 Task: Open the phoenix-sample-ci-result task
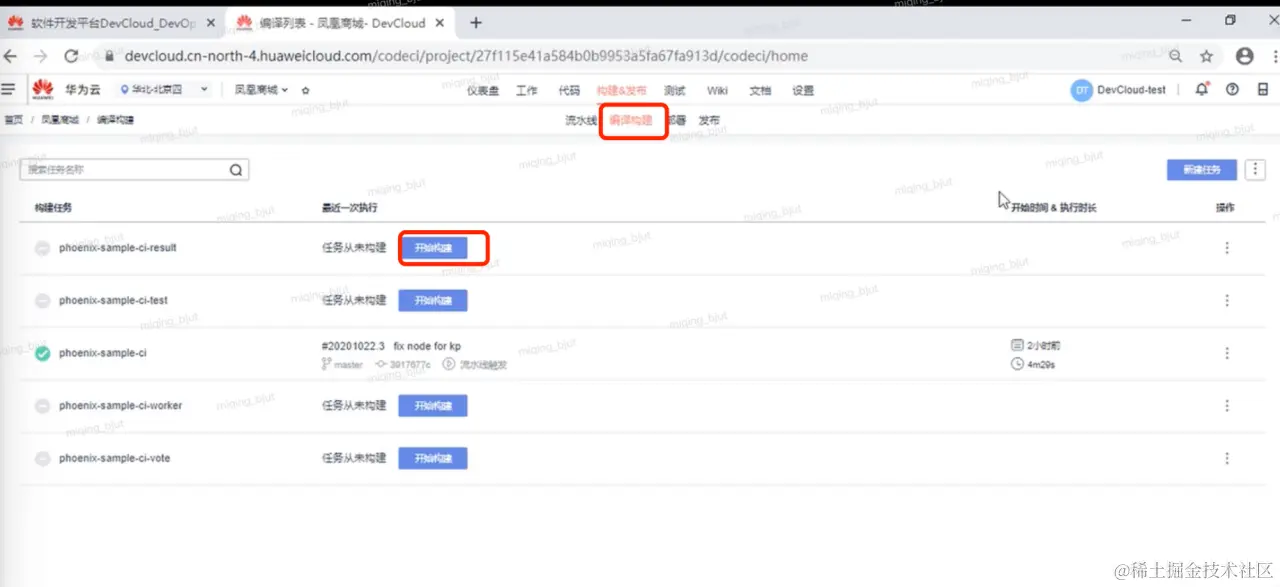tap(117, 247)
